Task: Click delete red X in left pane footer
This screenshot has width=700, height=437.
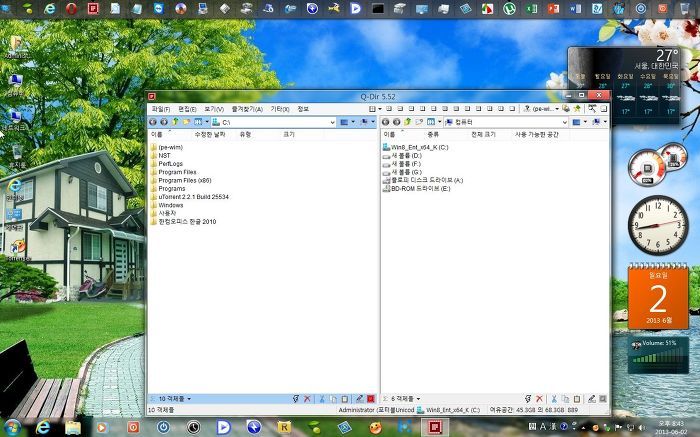Action: pyautogui.click(x=307, y=399)
